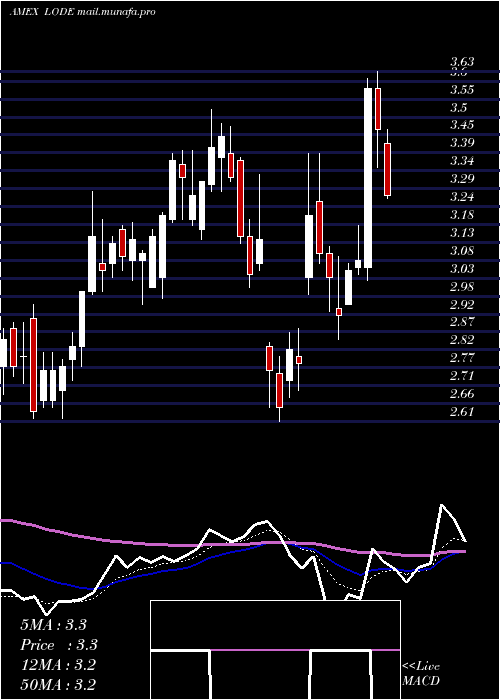Select the 3.18 price axis label
This screenshot has height=700, width=500.
(x=462, y=215)
